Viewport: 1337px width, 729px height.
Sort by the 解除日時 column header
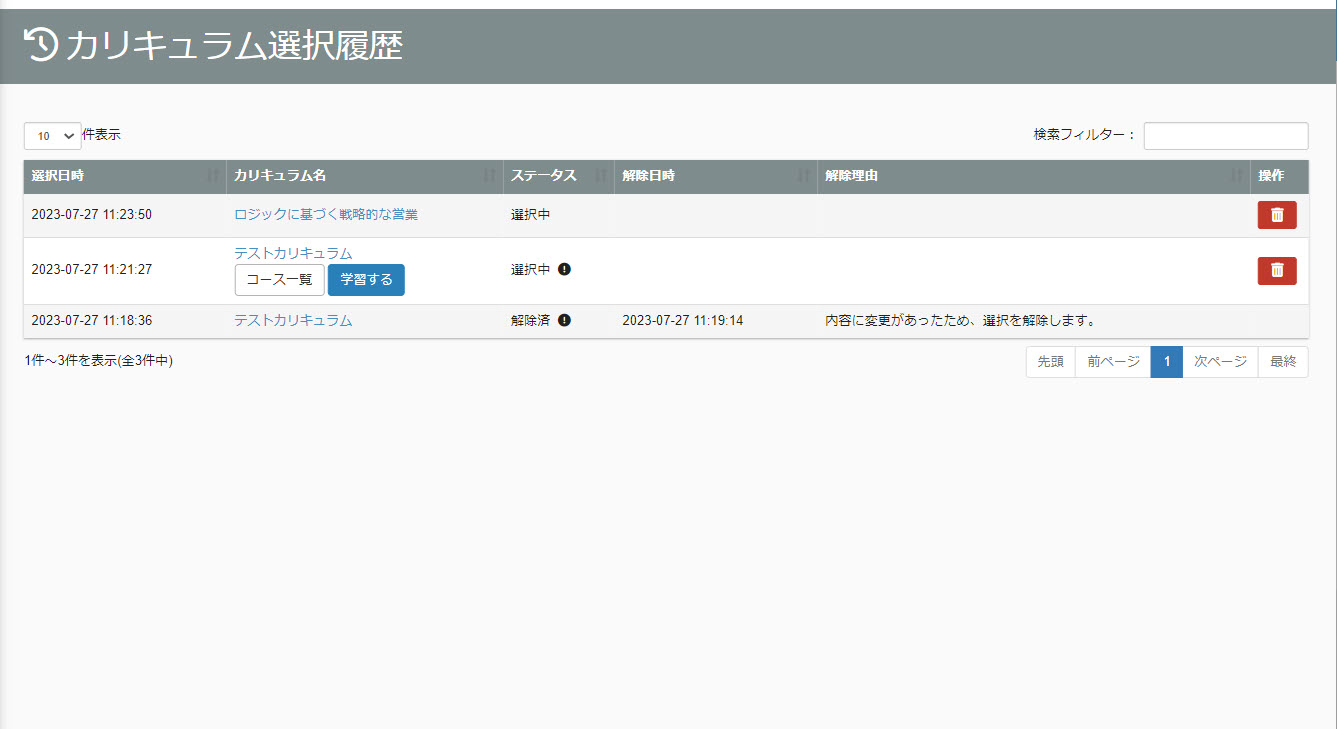click(715, 176)
